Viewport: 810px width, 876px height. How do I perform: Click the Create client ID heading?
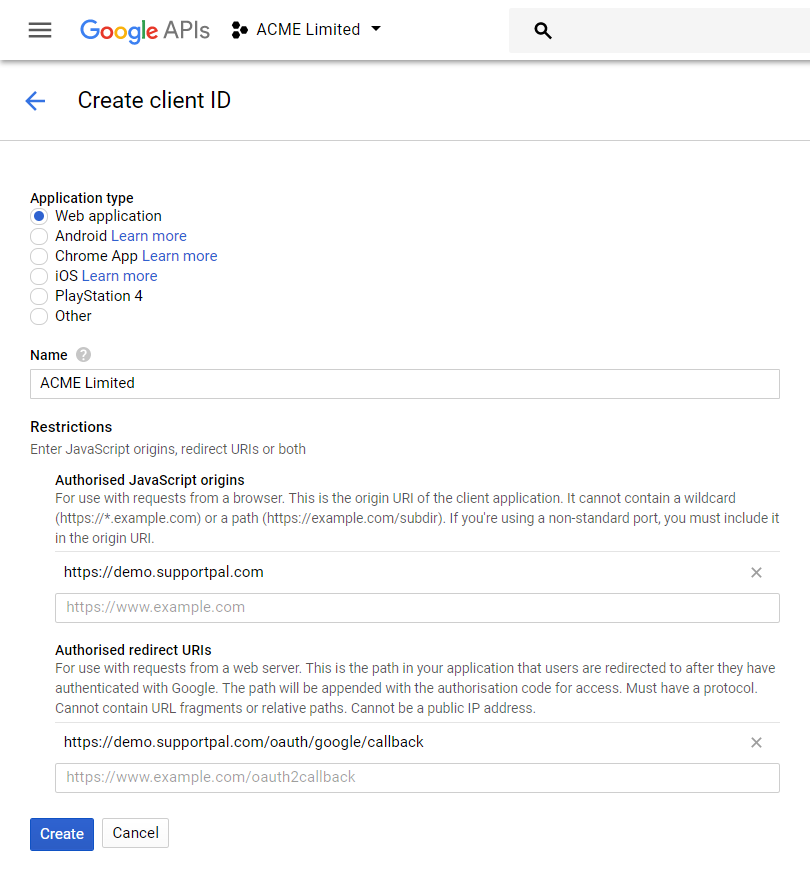coord(154,101)
